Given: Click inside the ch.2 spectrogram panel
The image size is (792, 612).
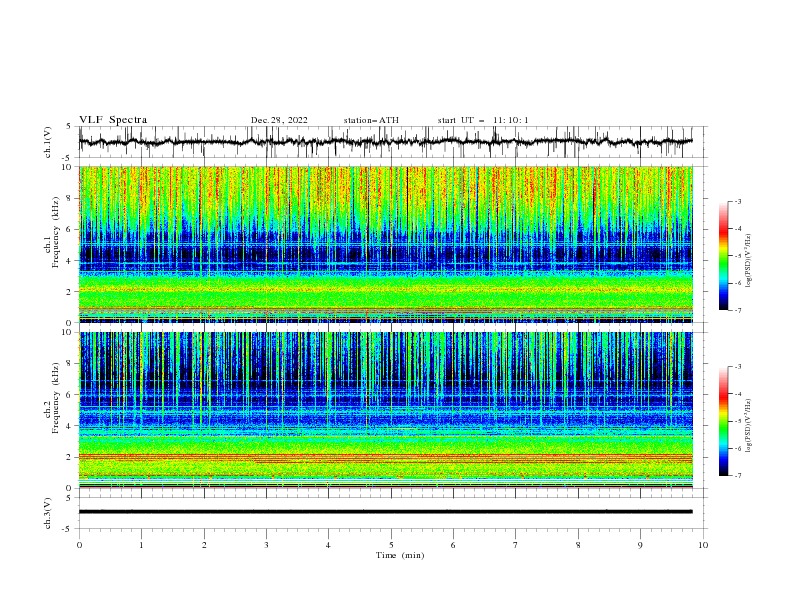Looking at the screenshot, I should (x=386, y=410).
